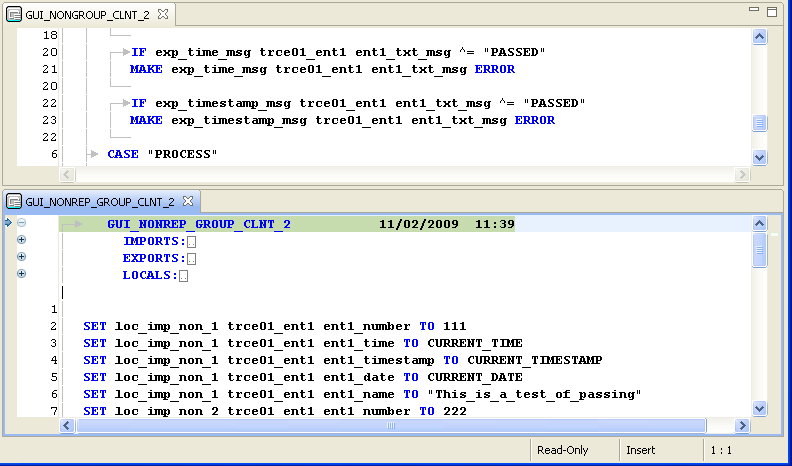Click the "This_is_a_test_of_passing" string literal
This screenshot has width=792, height=466.
534,394
